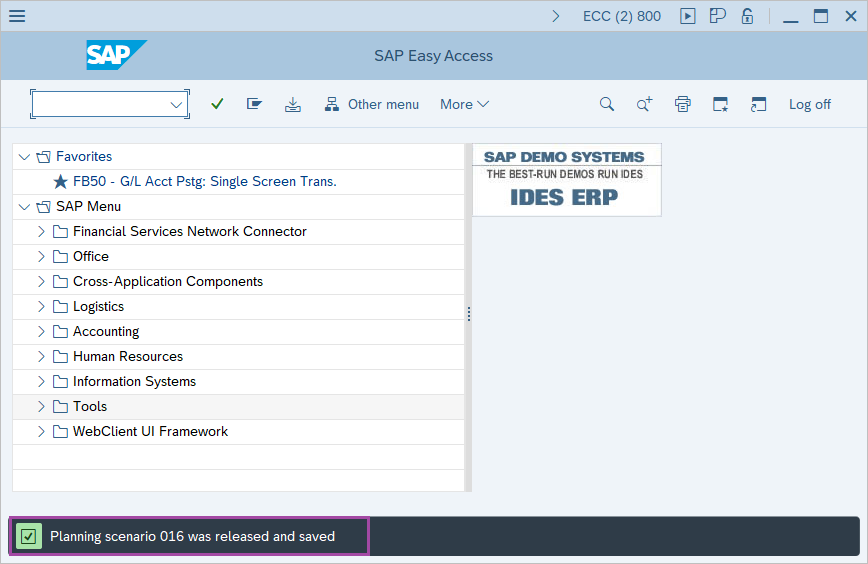Expand the Accounting folder node
Viewport: 868px width, 564px height.
(41, 332)
